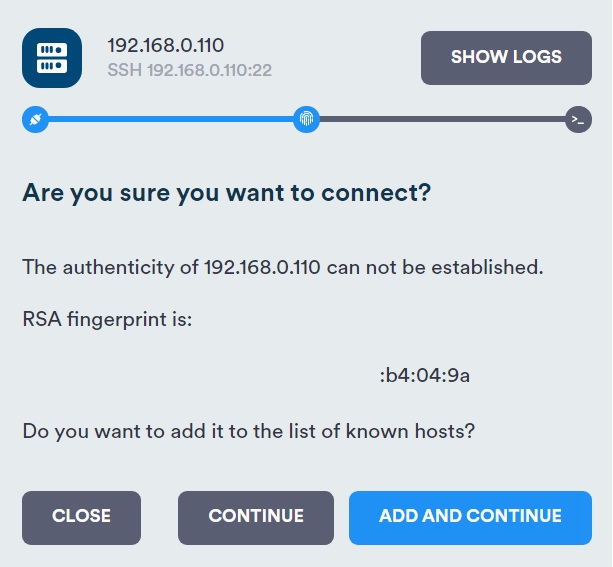Click the blue completed progress segment
This screenshot has width=613, height=567.
[x=170, y=120]
